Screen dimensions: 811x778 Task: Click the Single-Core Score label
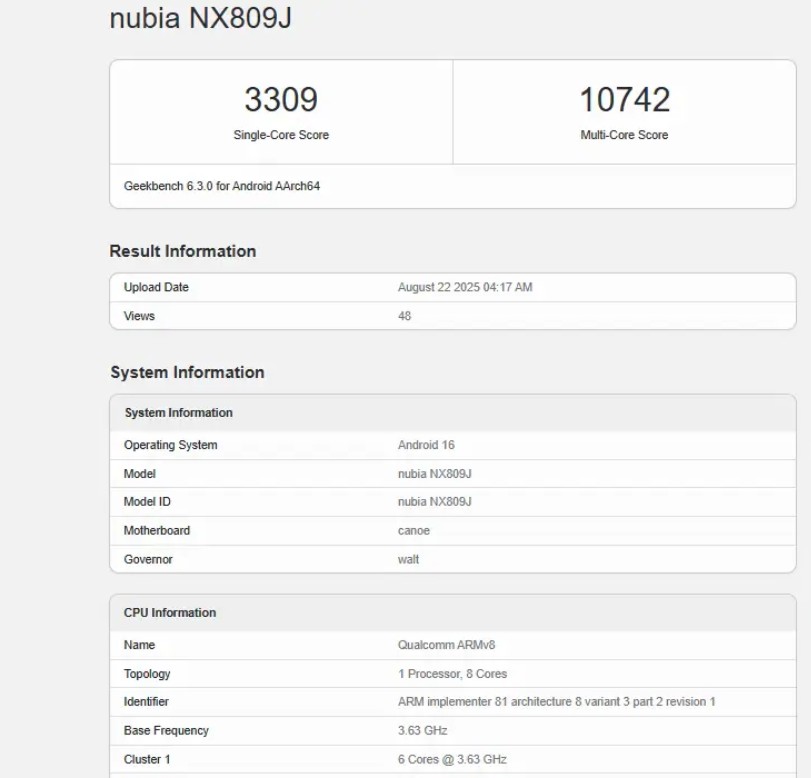click(x=281, y=135)
